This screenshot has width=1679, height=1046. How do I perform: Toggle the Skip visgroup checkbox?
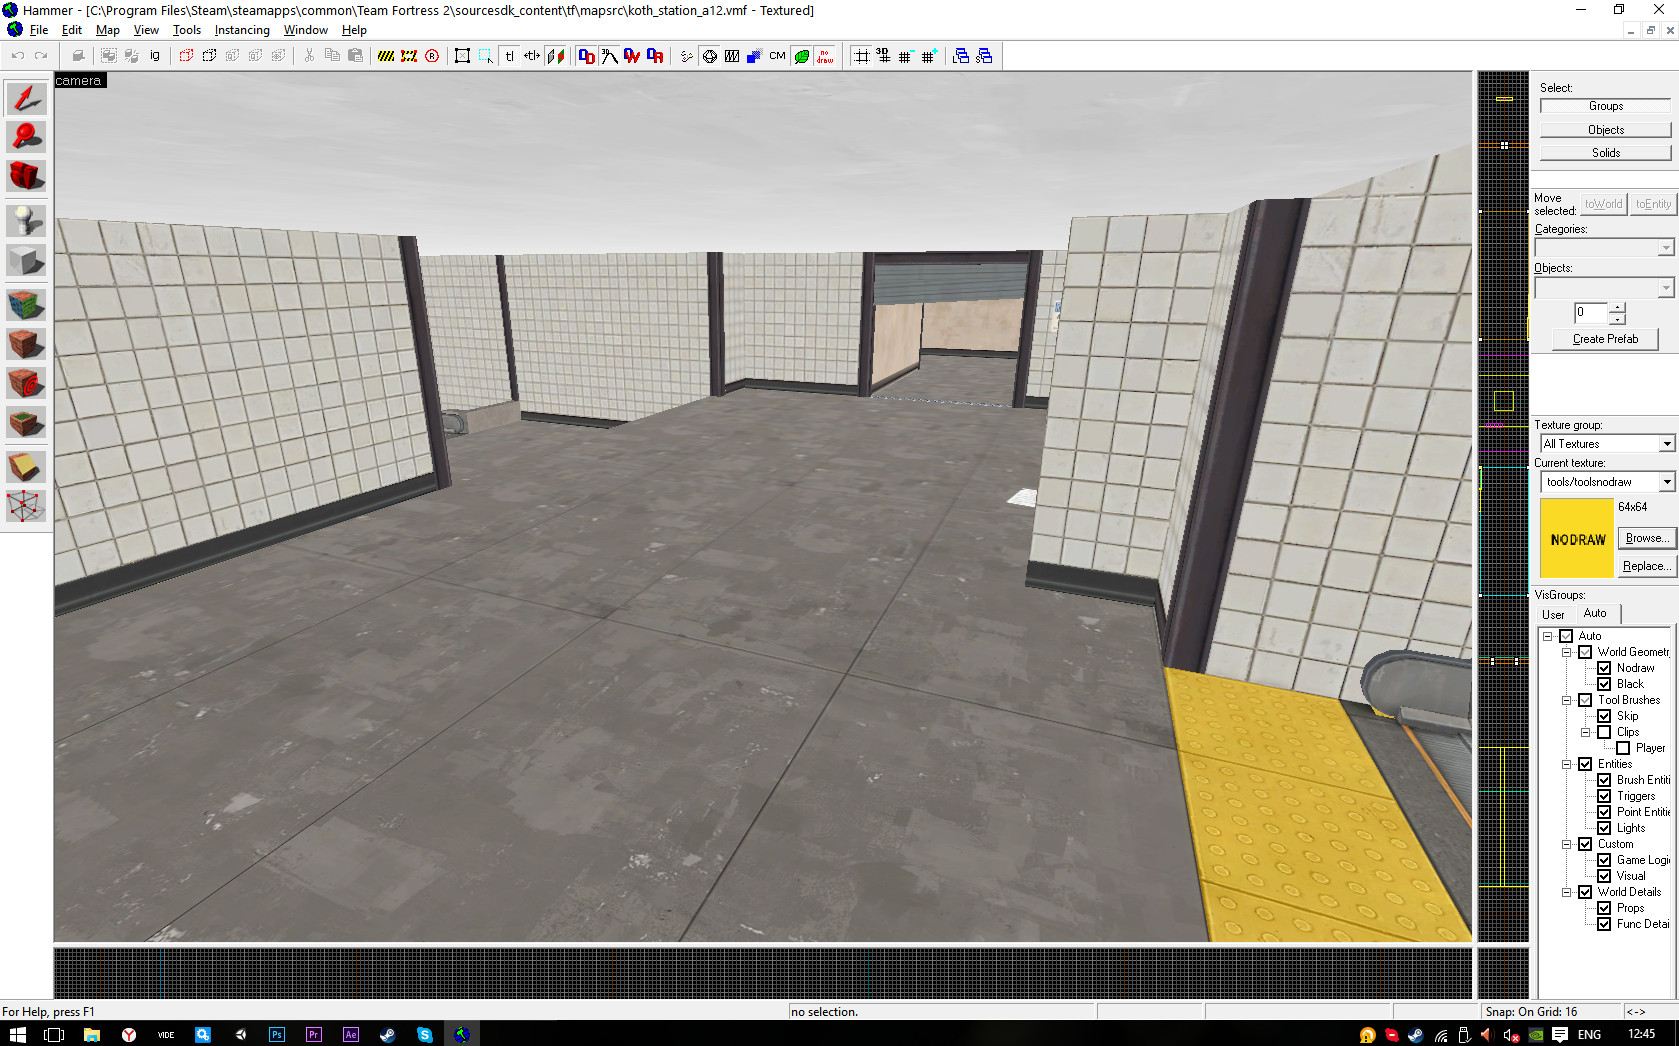click(1604, 716)
